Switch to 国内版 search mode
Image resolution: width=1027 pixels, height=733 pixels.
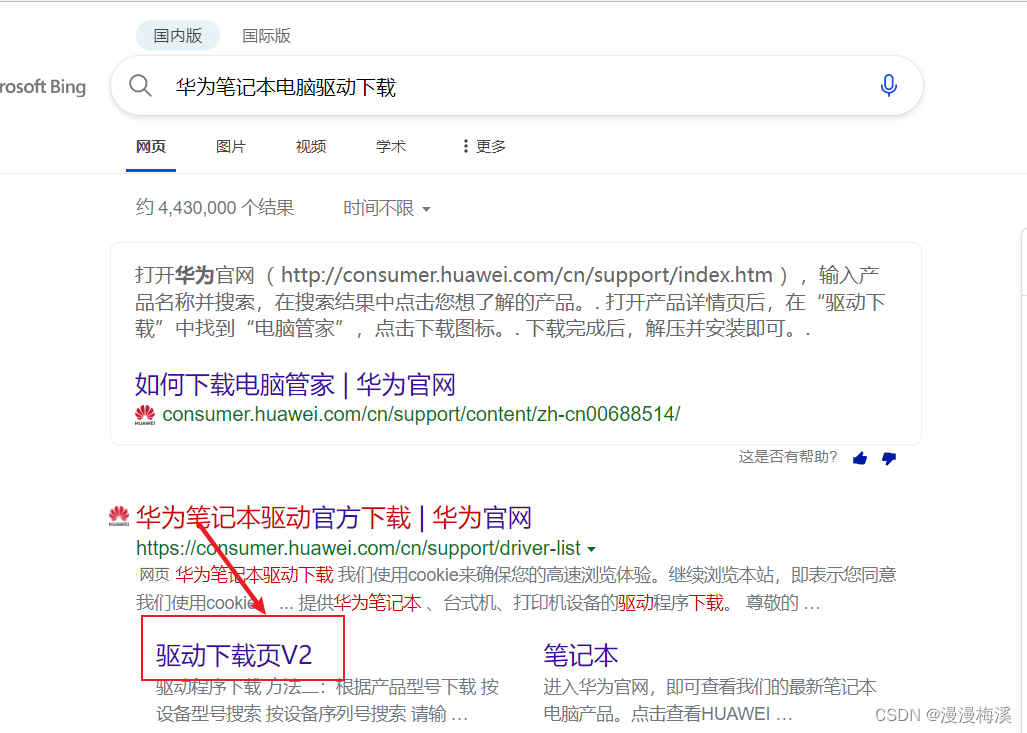(x=177, y=35)
